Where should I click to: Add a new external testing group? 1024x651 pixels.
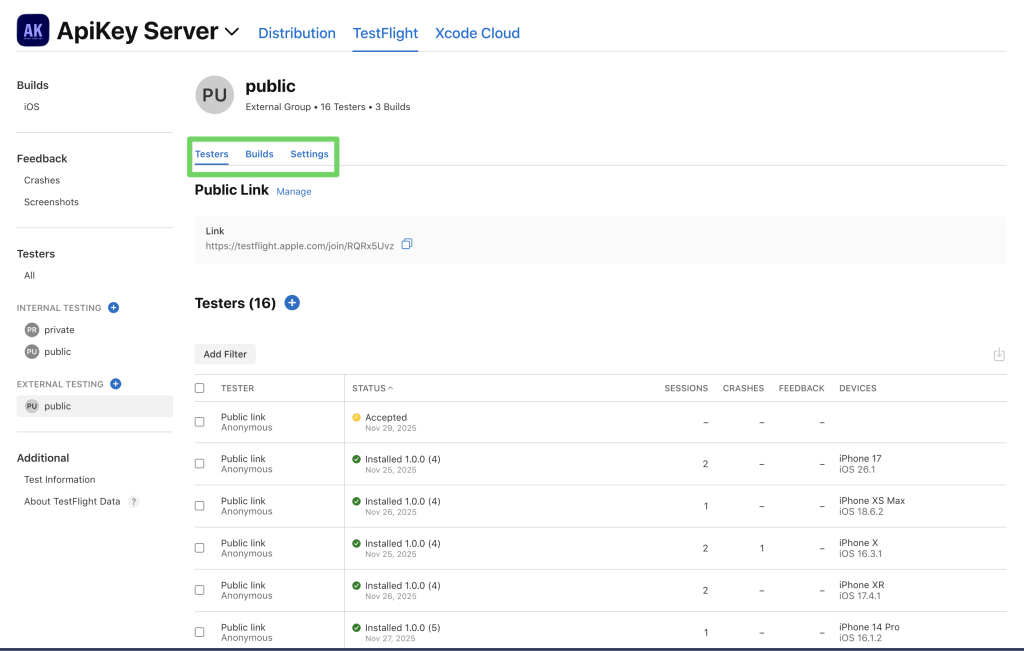[x=116, y=384]
